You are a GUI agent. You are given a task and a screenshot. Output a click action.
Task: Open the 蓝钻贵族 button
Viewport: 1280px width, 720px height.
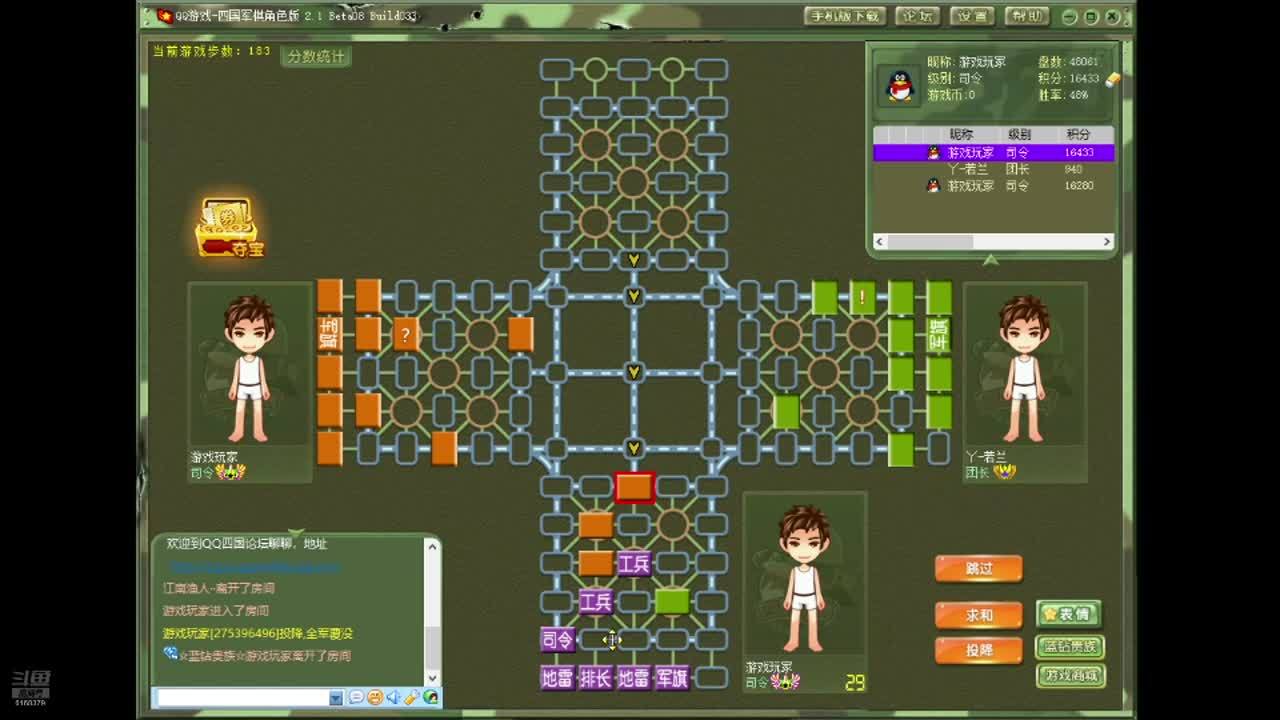click(x=1069, y=646)
